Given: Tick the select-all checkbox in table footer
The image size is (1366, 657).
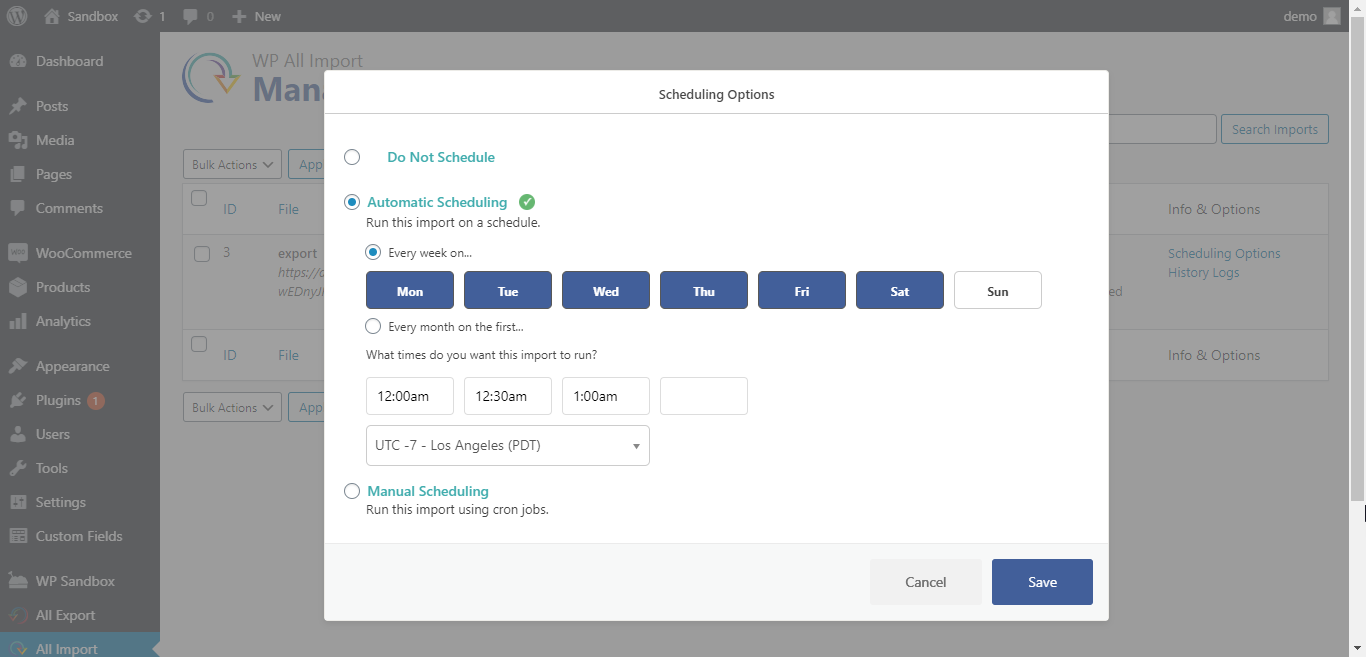Looking at the screenshot, I should pos(199,344).
